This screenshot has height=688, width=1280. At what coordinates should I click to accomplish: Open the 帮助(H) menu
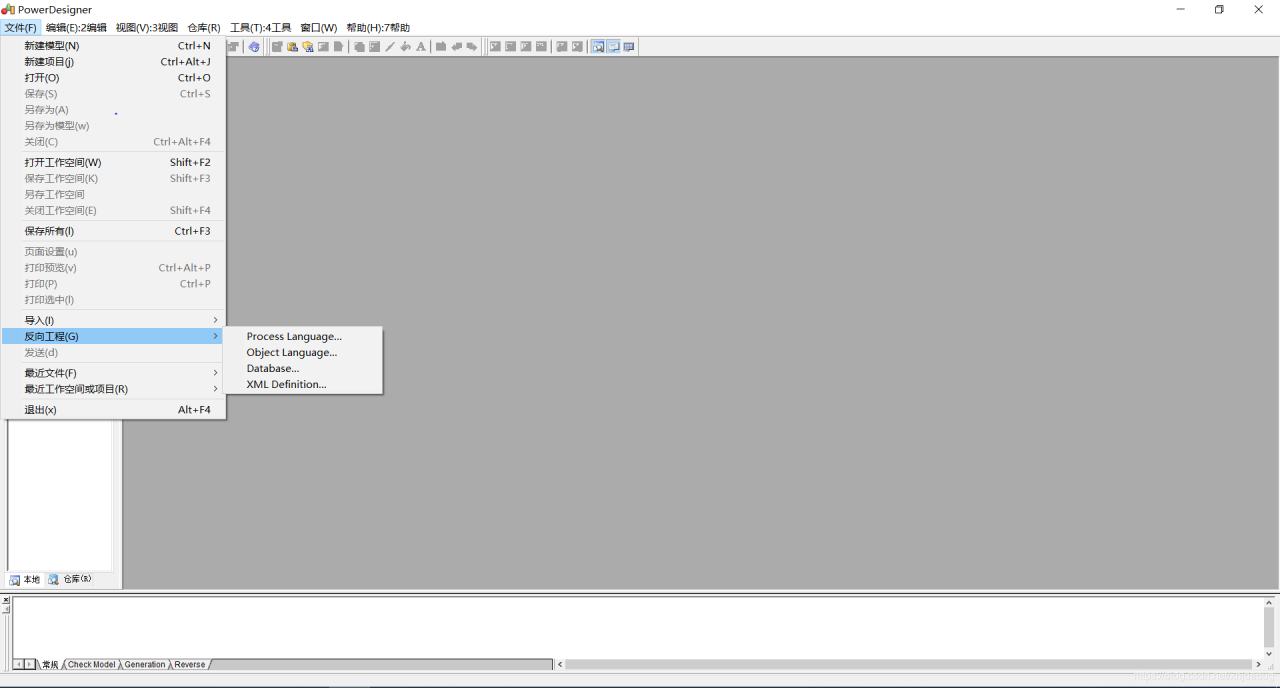coord(378,28)
